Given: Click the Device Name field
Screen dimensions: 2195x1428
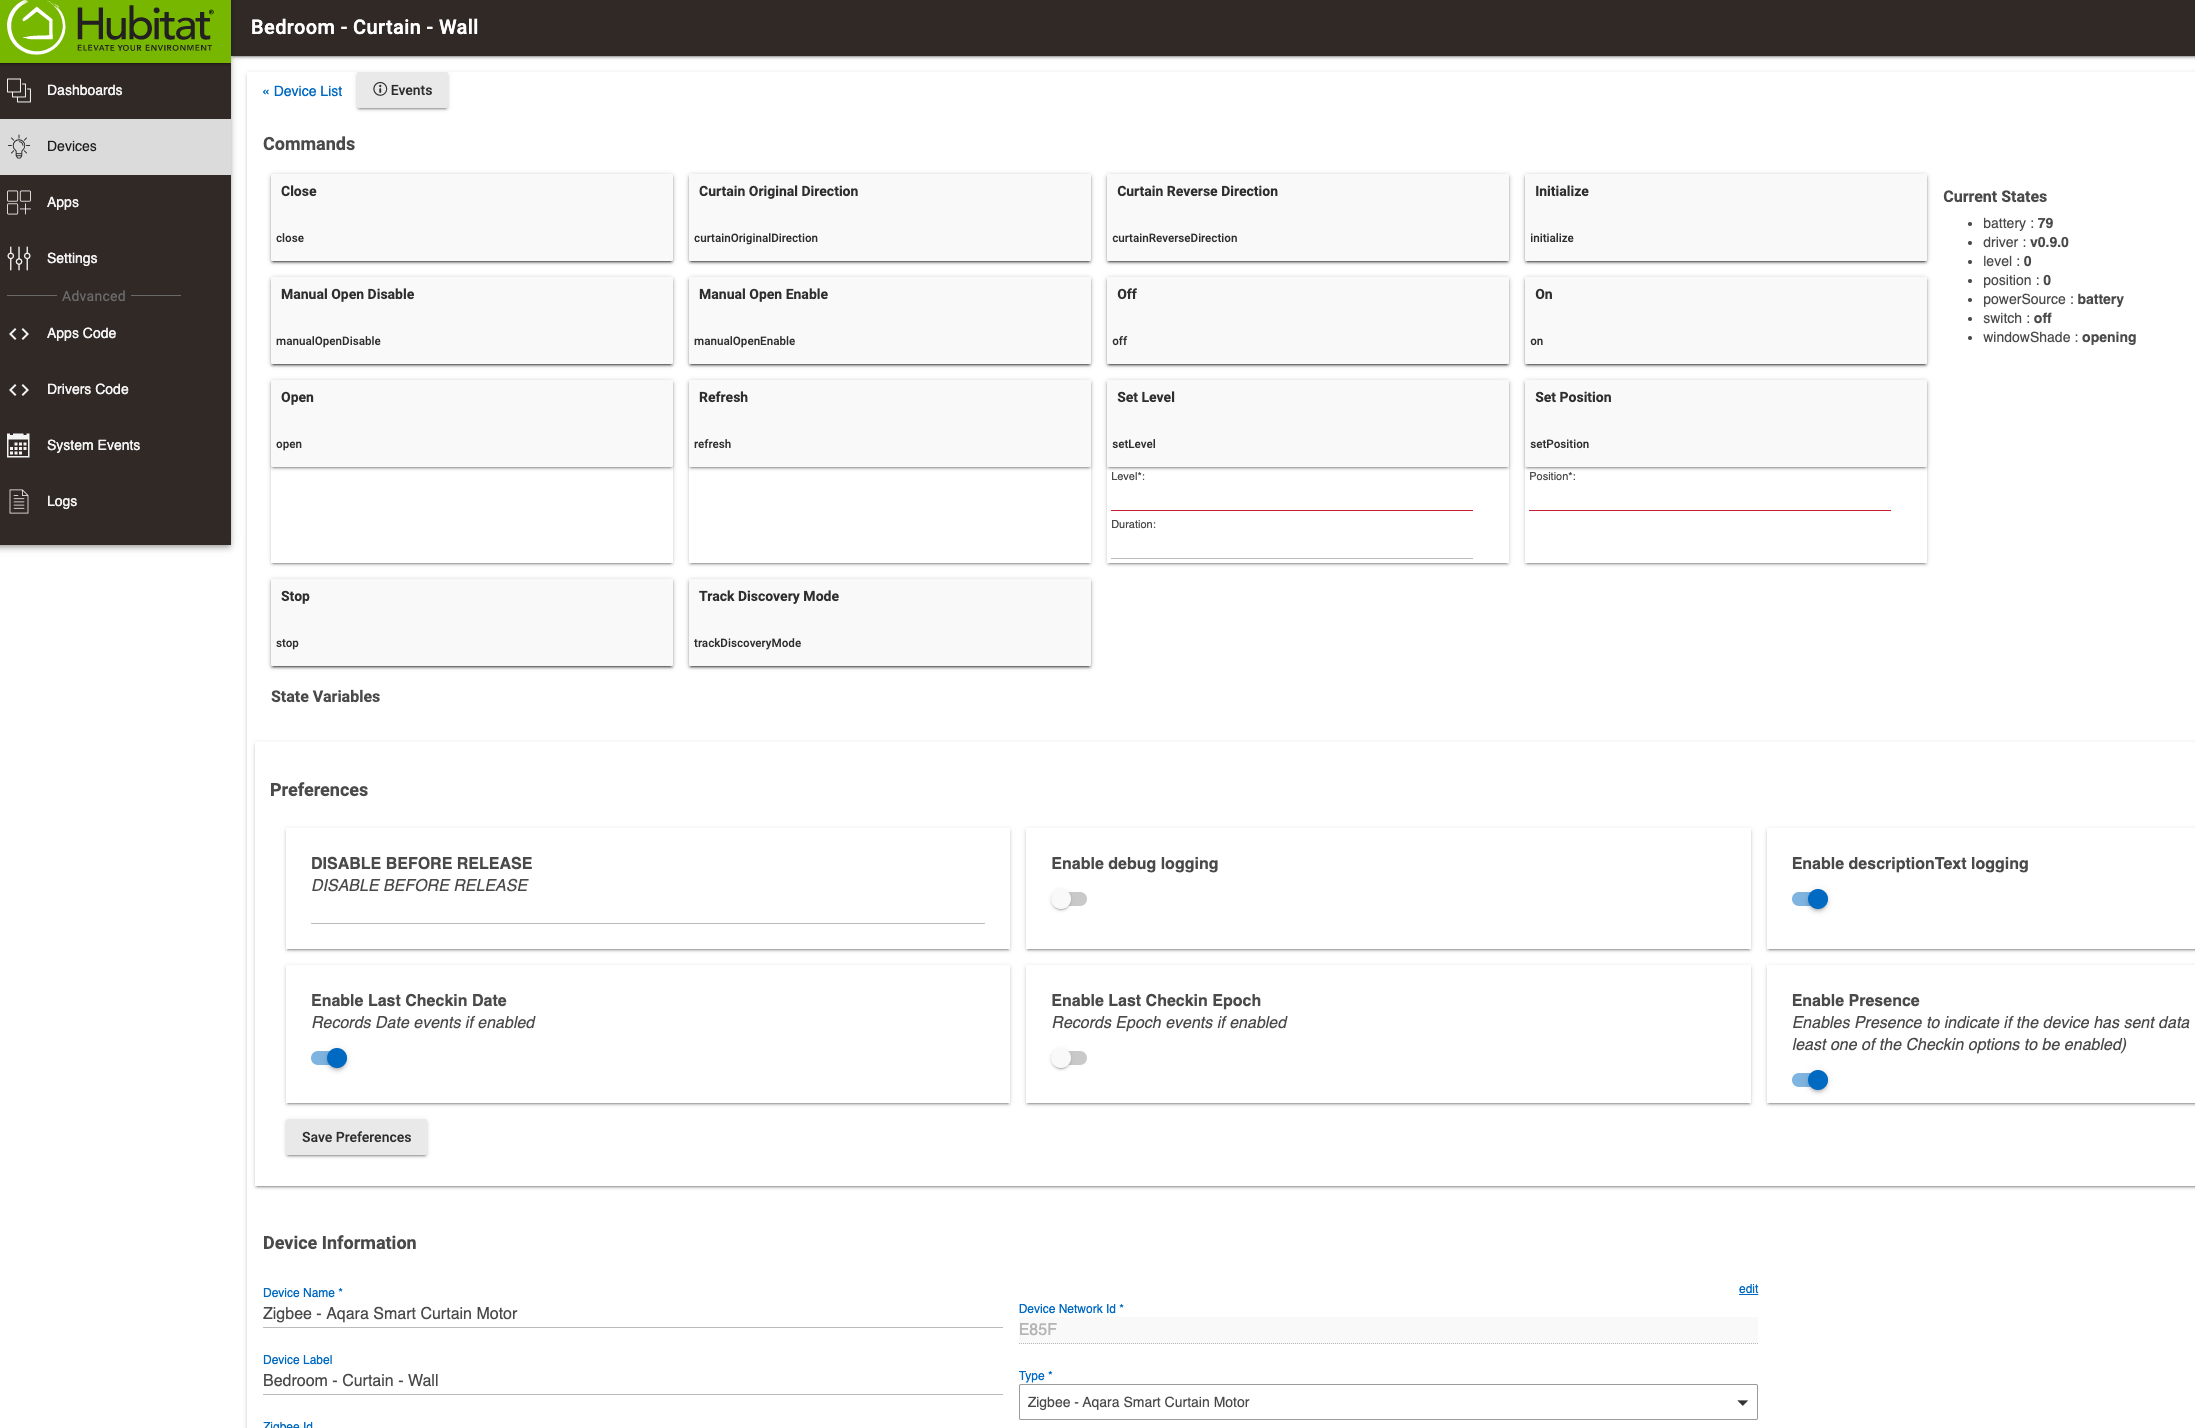Looking at the screenshot, I should click(x=632, y=1314).
